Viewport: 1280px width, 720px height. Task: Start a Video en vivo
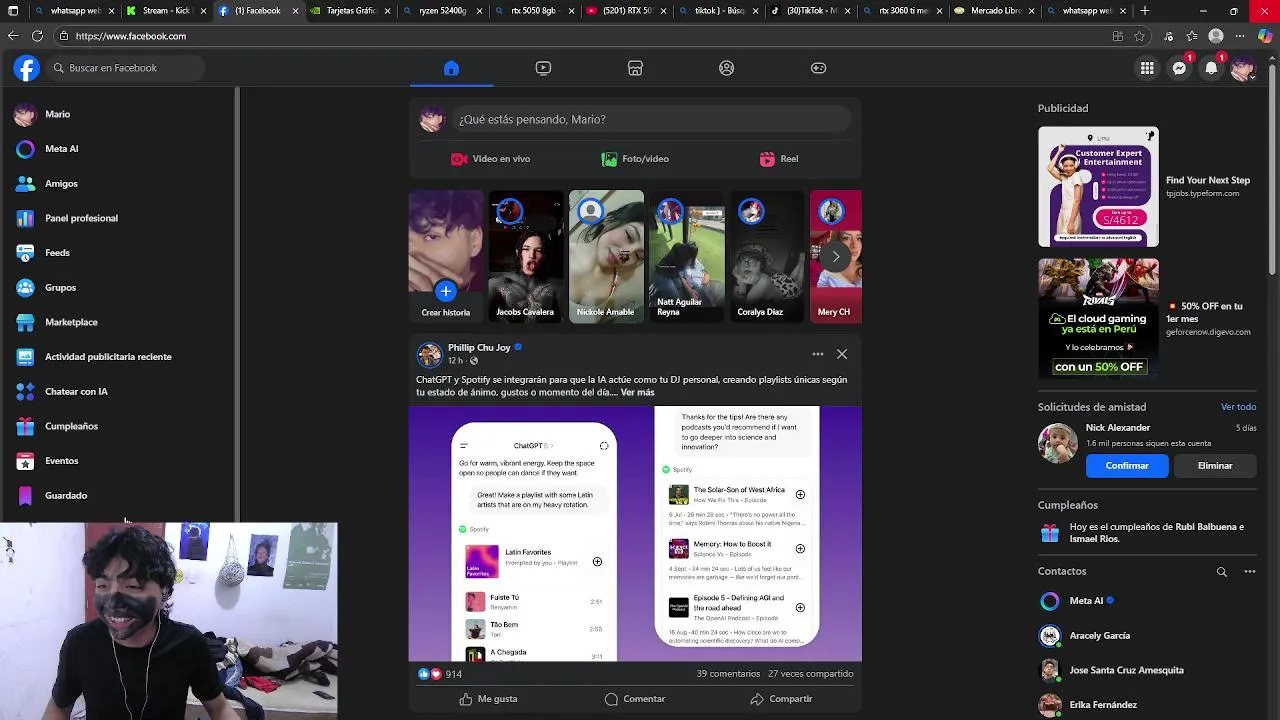(490, 159)
